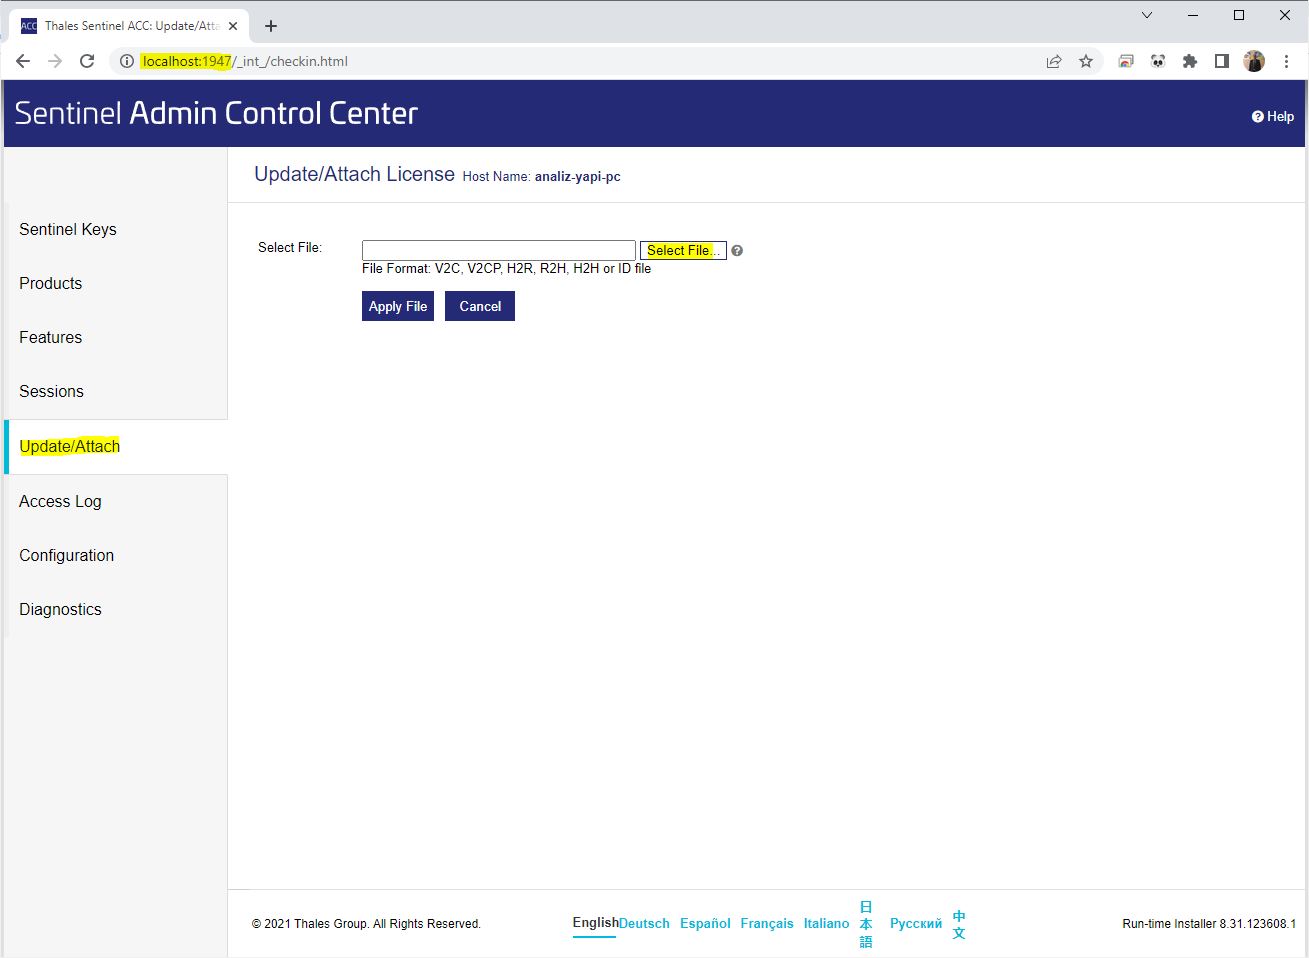Click host name analiz-yapi-pc
This screenshot has height=958, width=1309.
tap(578, 177)
